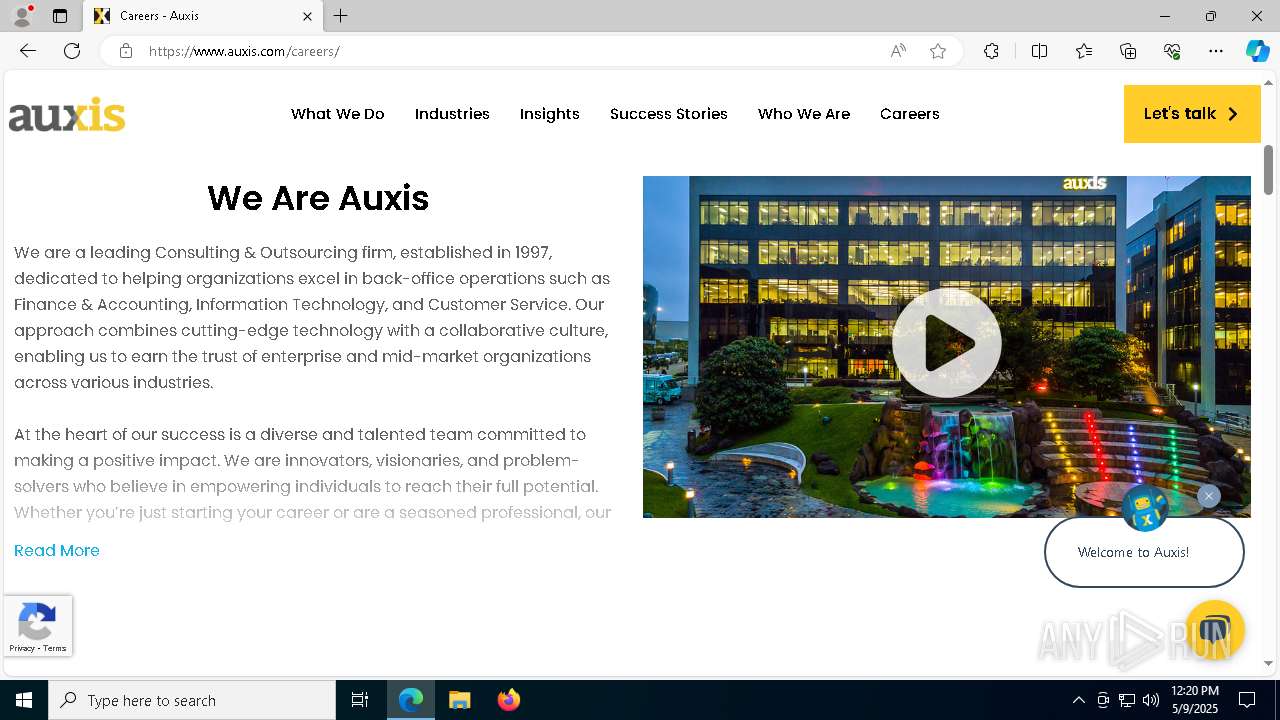This screenshot has width=1280, height=720.
Task: Add page to favorites star
Action: [938, 51]
